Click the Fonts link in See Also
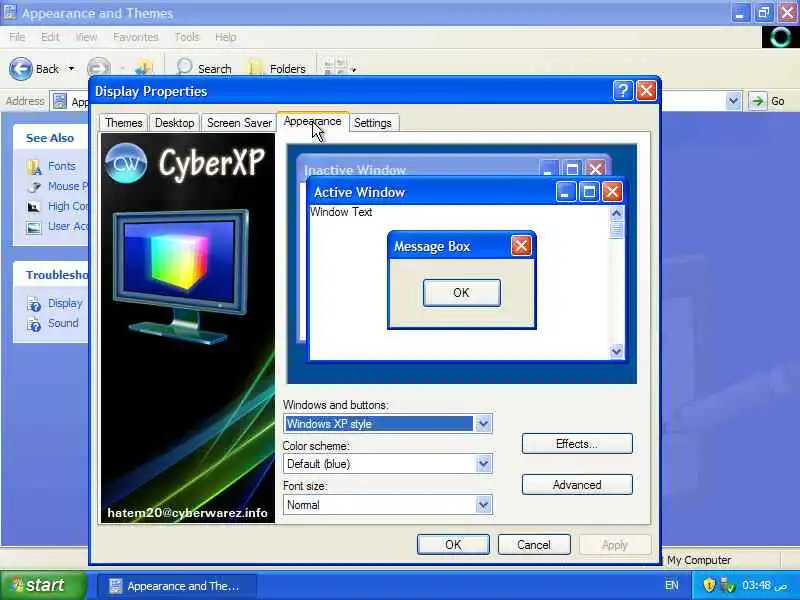 (62, 166)
